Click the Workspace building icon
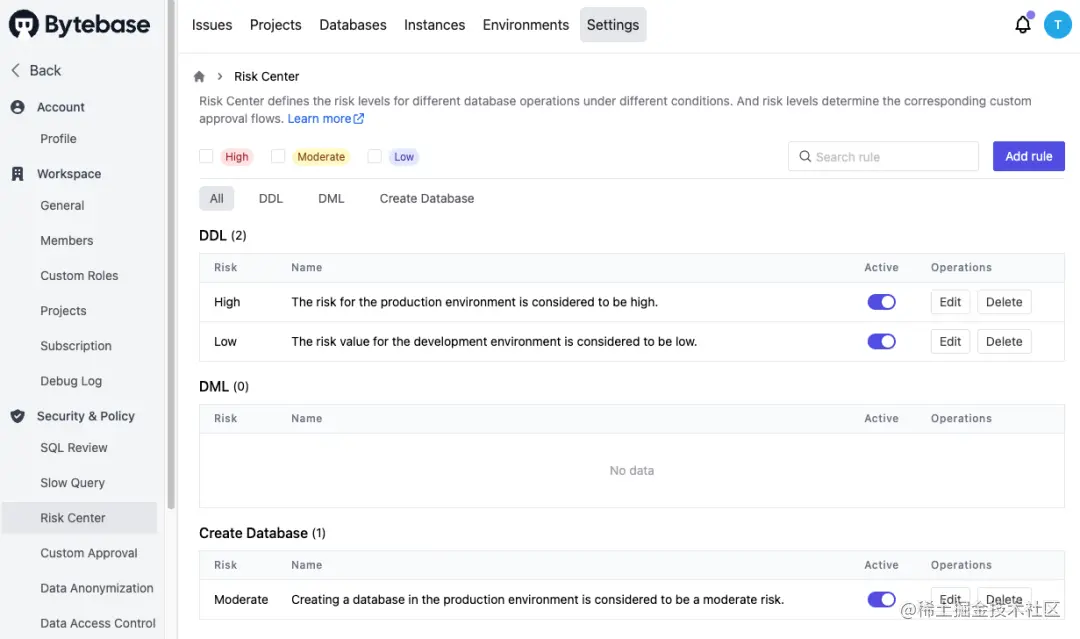 [17, 174]
